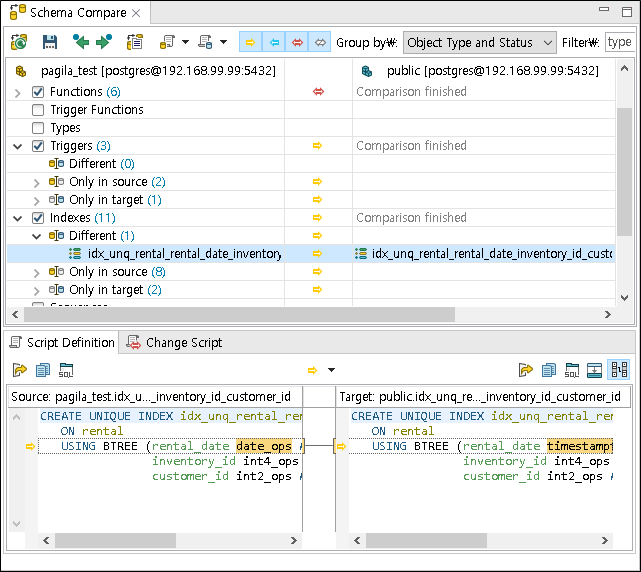Click yellow arrow in Triggers row

click(317, 146)
